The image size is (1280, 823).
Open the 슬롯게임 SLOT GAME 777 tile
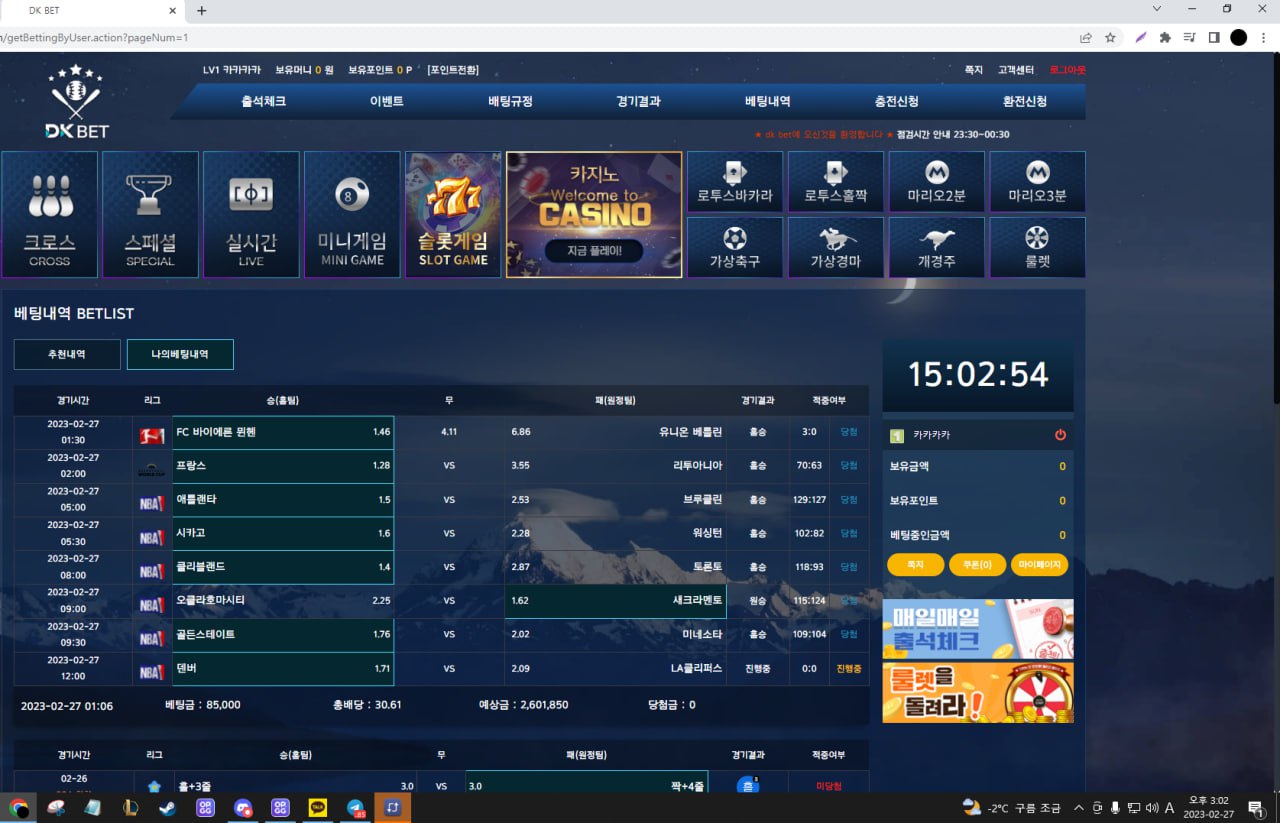tap(453, 214)
